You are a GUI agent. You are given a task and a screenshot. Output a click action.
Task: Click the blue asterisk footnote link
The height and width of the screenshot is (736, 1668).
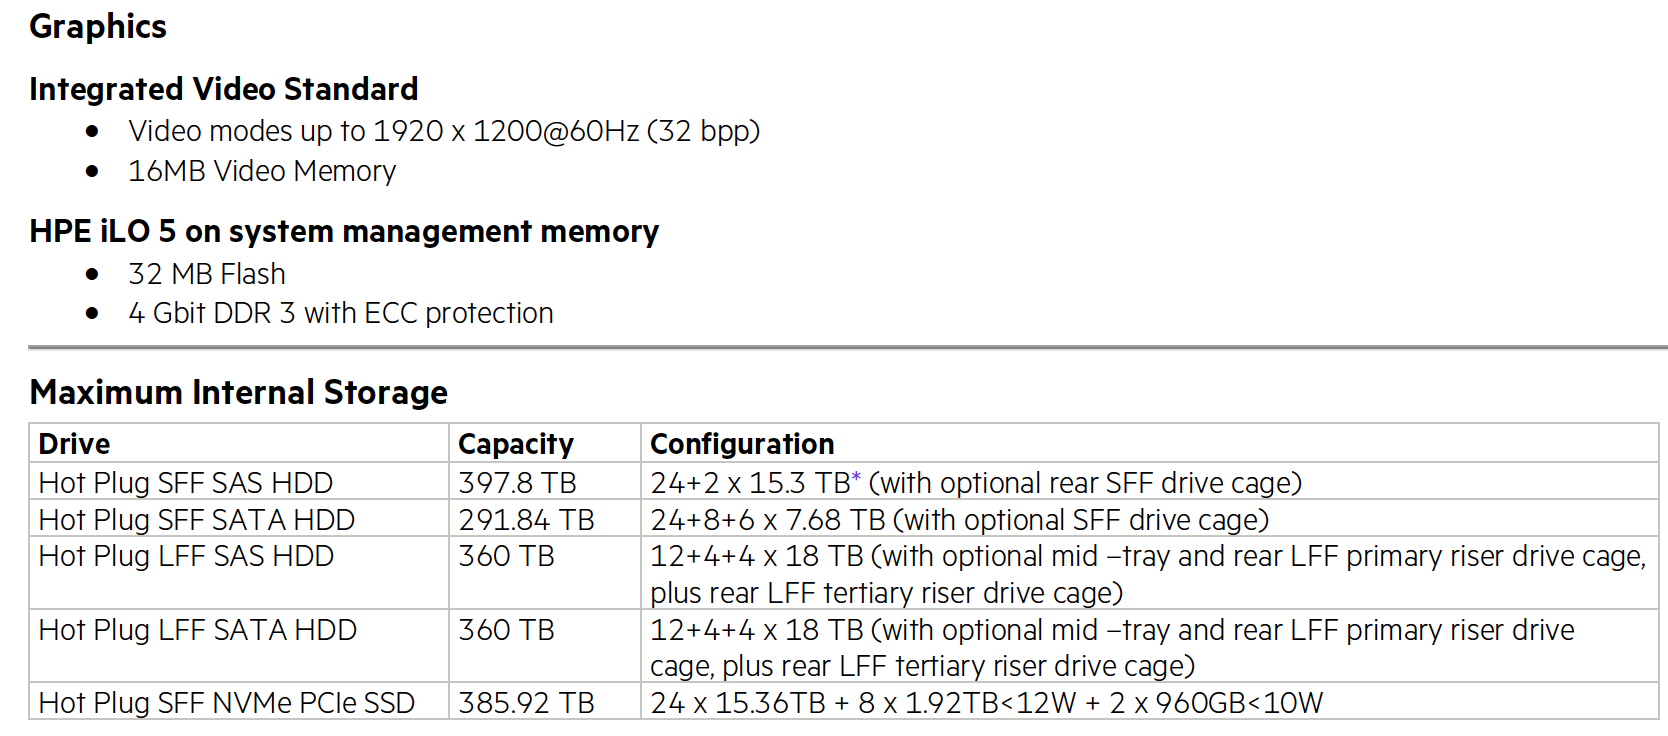pos(856,476)
